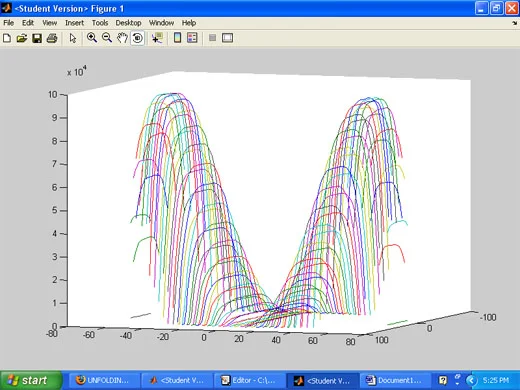This screenshot has height=390, width=520.
Task: Click the z-axis tick label 10
Action: 53,95
